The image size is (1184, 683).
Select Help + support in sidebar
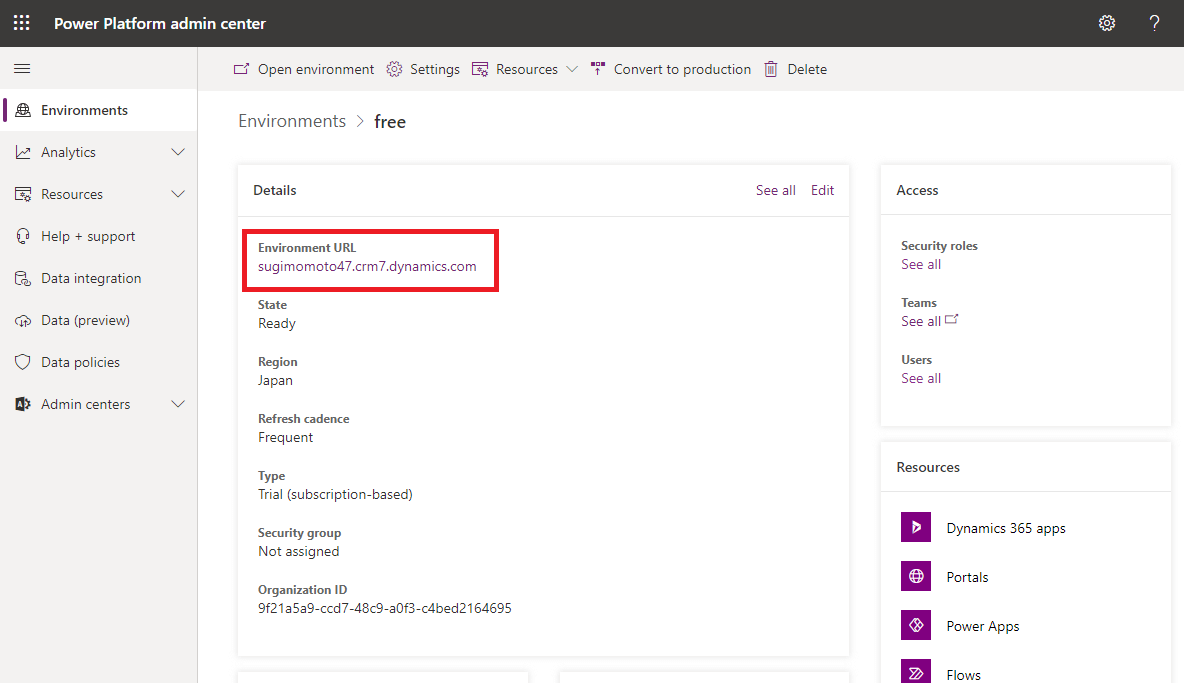88,236
